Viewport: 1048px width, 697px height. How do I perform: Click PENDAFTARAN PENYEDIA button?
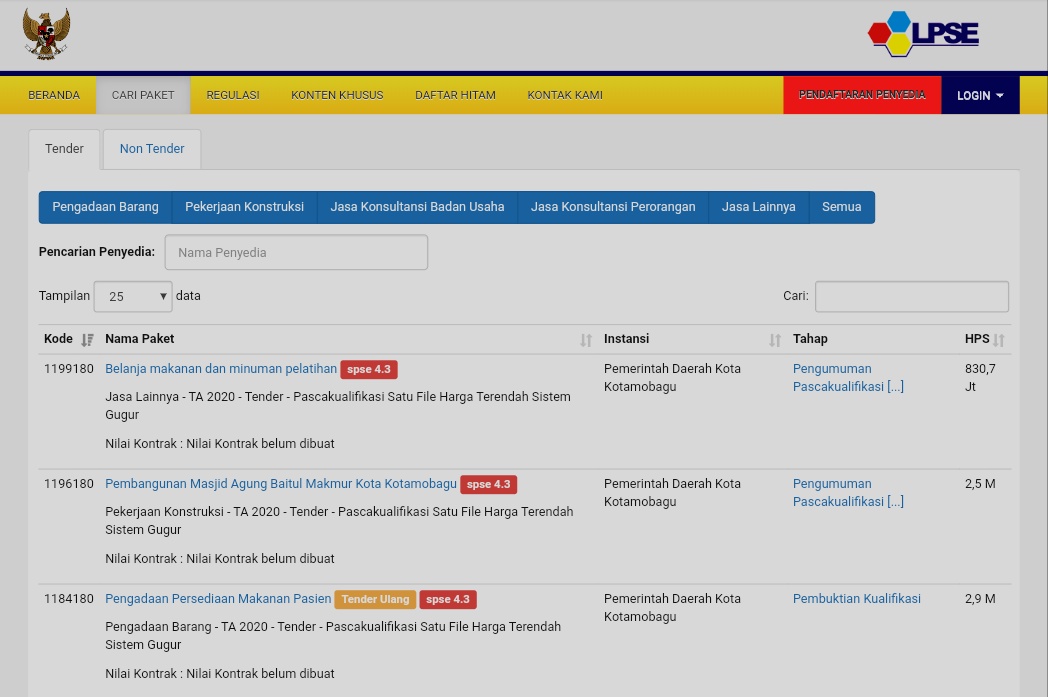(x=862, y=95)
